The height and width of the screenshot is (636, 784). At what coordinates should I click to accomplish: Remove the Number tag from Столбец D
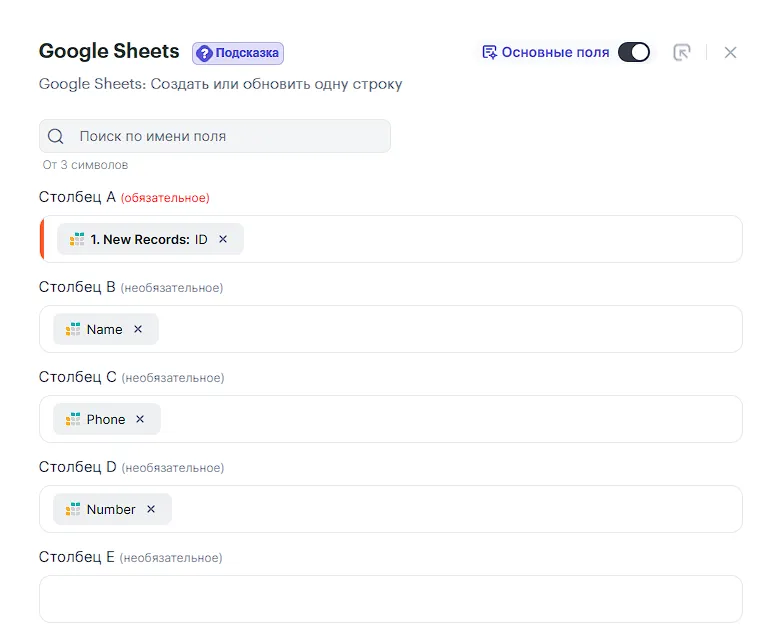(151, 510)
